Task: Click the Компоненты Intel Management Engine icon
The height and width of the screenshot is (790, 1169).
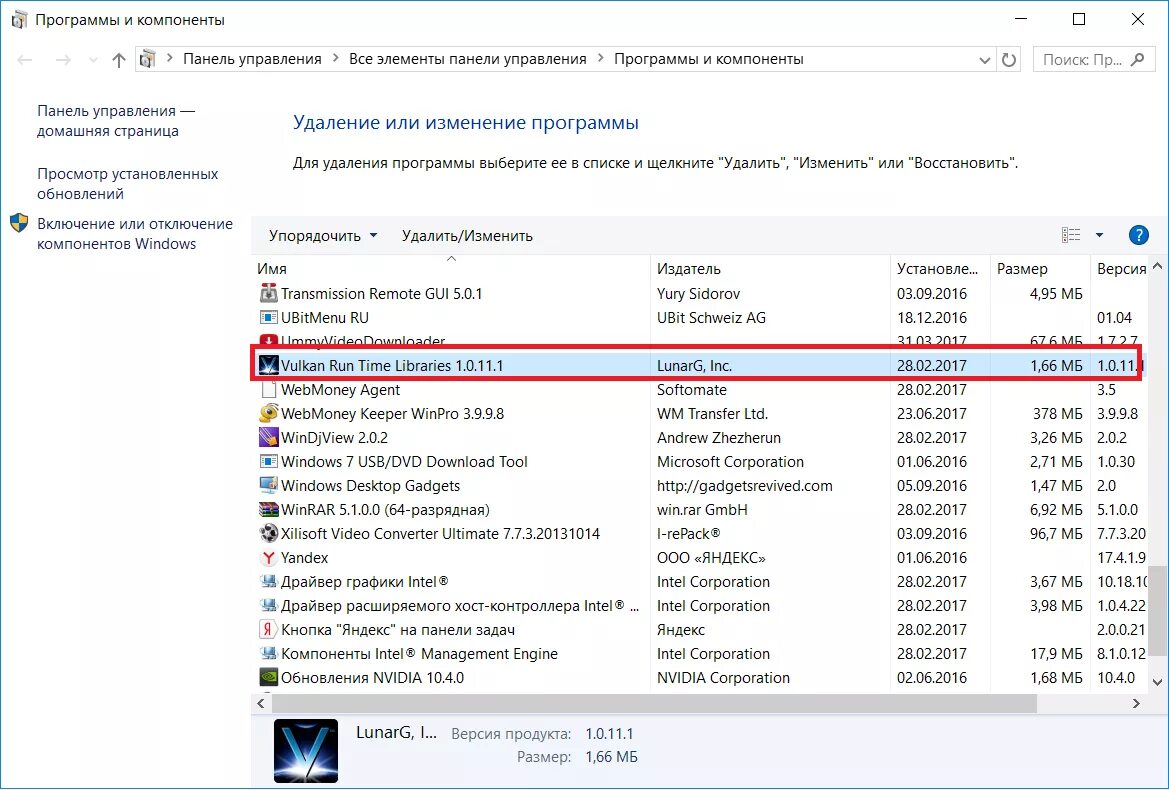Action: [x=268, y=654]
